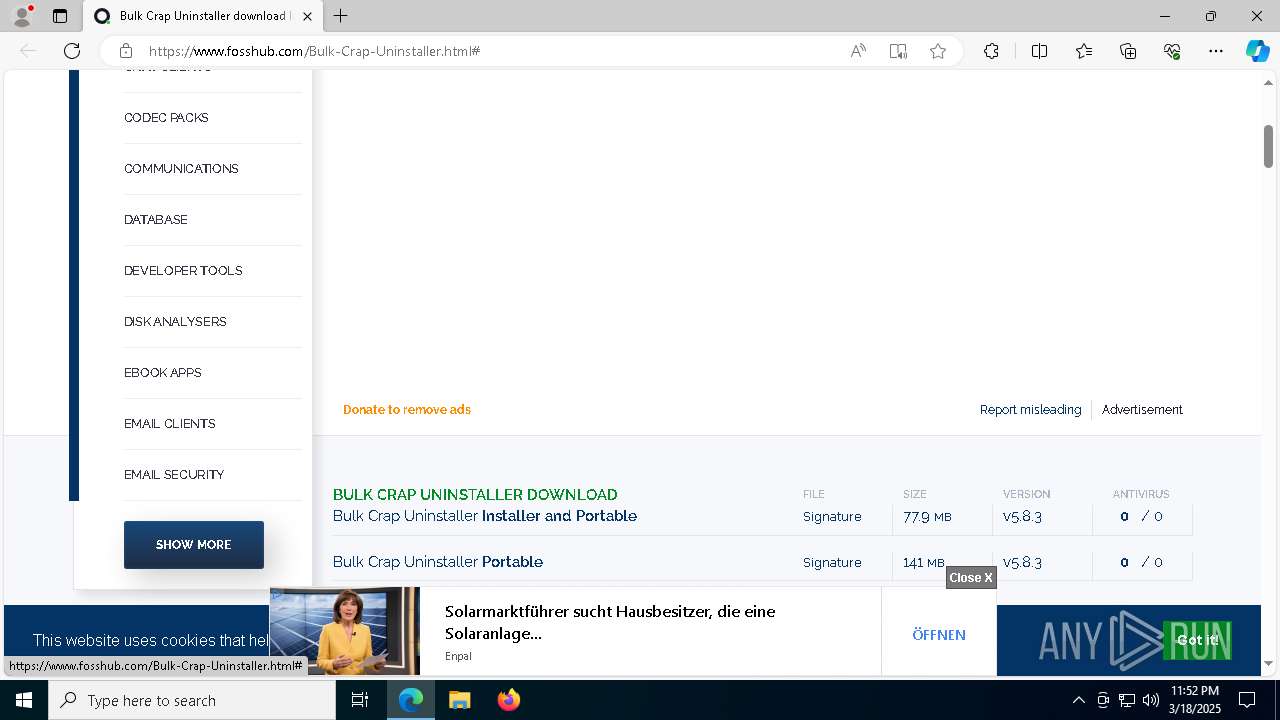Click Donate to remove ads link

pyautogui.click(x=407, y=410)
